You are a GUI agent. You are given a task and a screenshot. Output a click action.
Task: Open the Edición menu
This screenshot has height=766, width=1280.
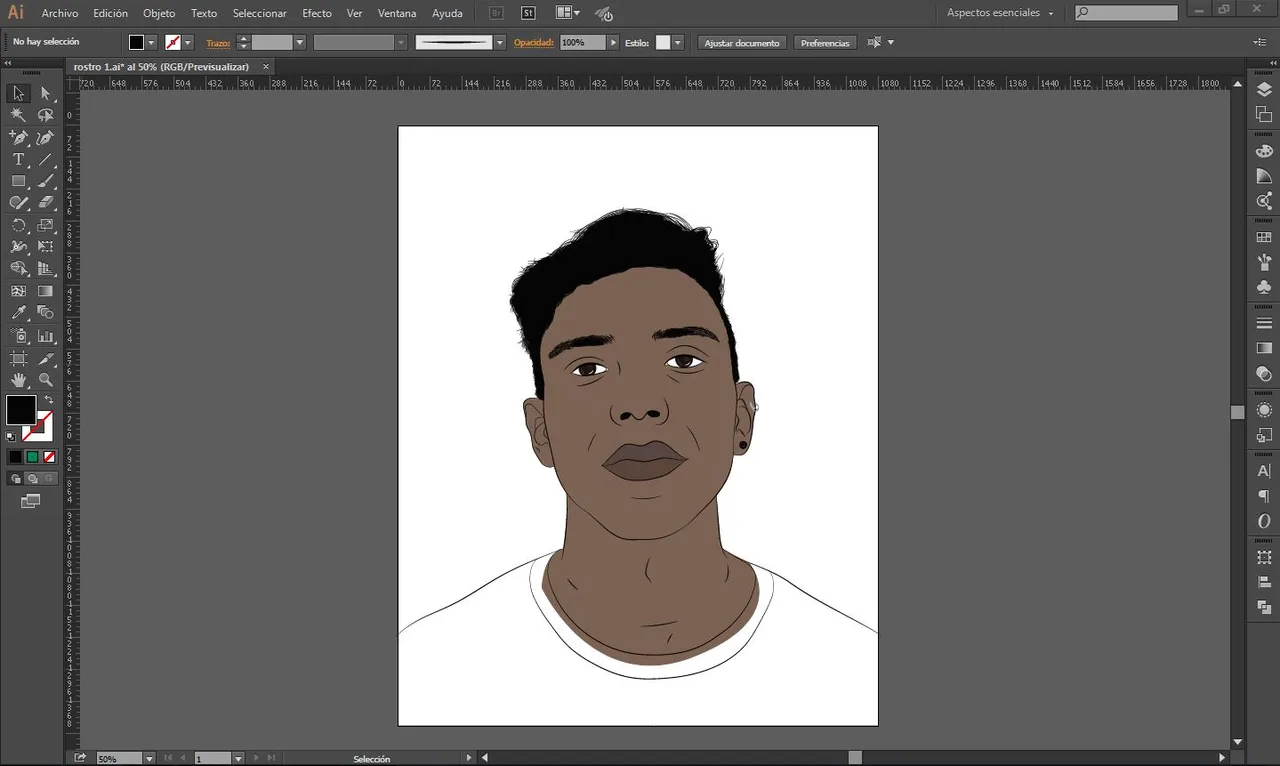click(110, 13)
